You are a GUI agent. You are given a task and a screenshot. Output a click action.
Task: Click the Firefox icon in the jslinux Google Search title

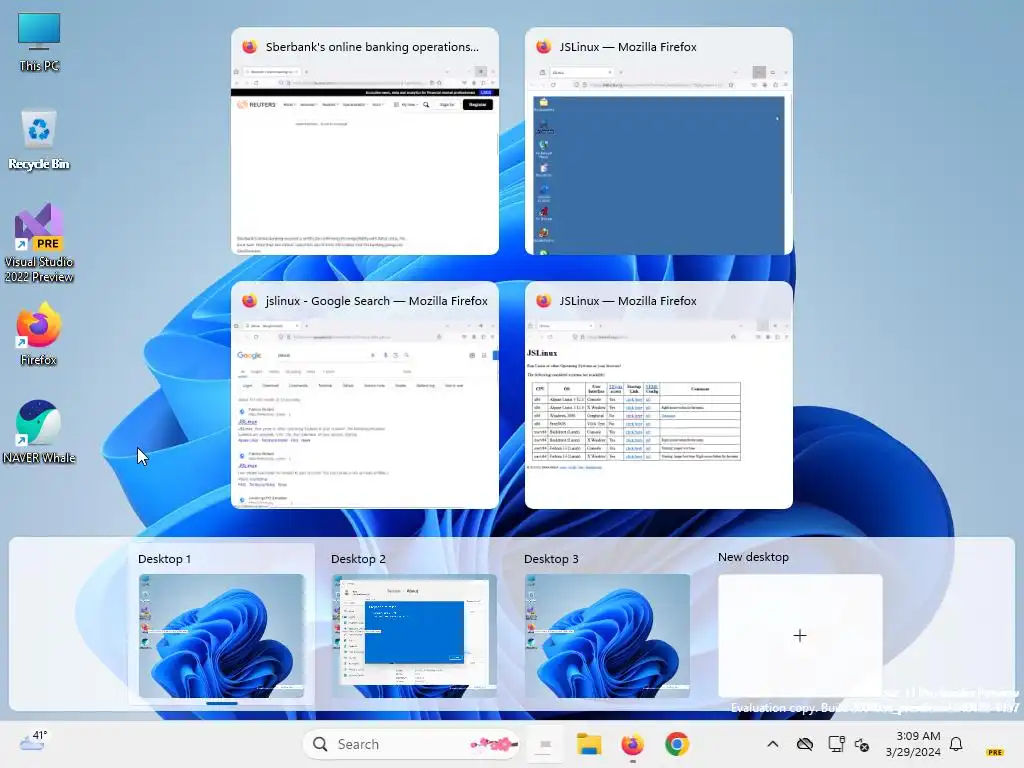249,301
